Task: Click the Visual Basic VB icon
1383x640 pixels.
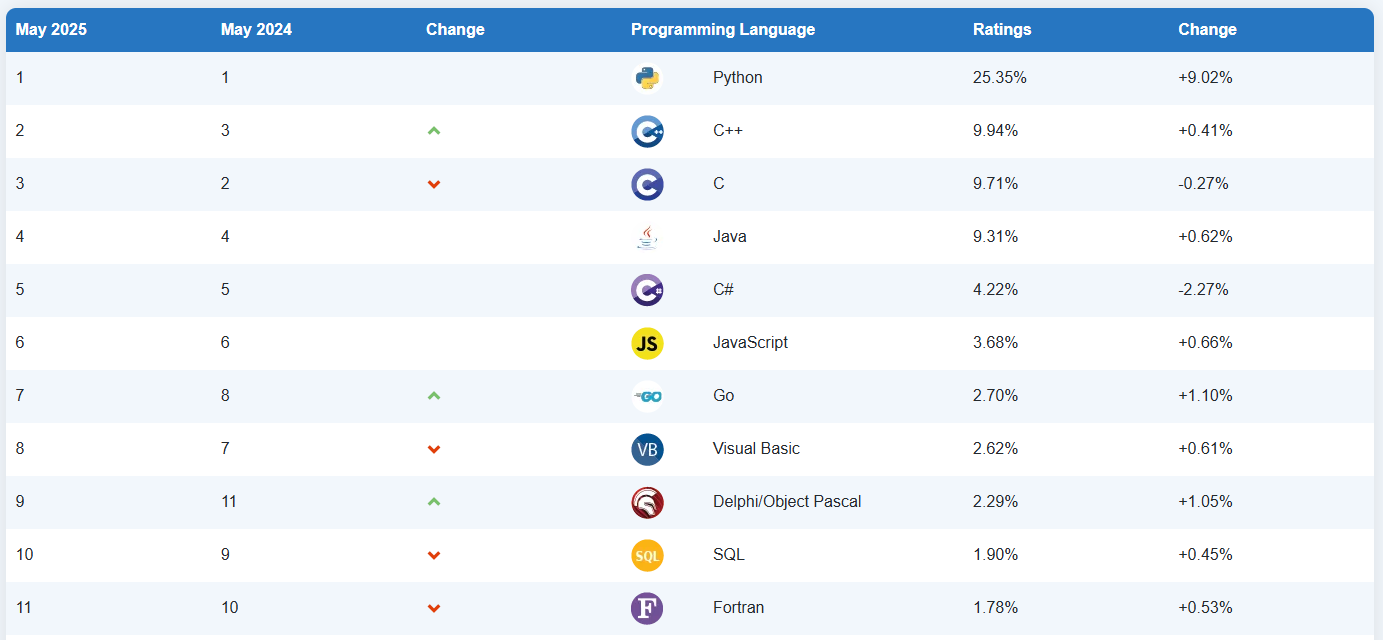Action: point(647,449)
